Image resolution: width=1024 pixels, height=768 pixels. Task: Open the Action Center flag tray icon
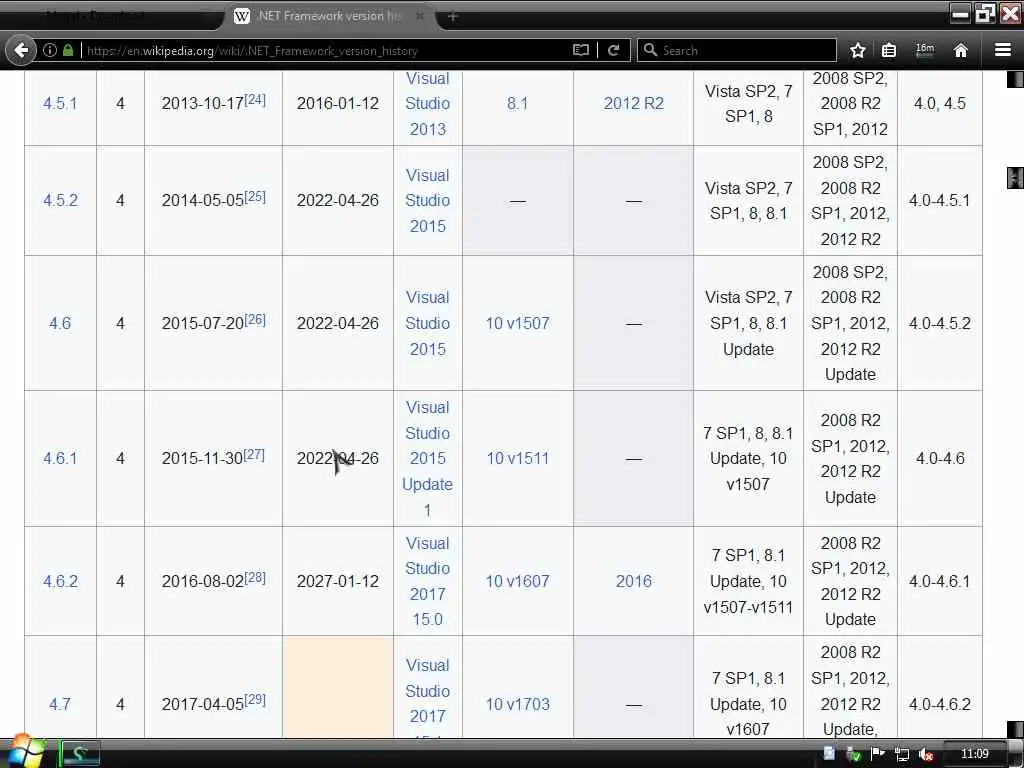(x=877, y=754)
